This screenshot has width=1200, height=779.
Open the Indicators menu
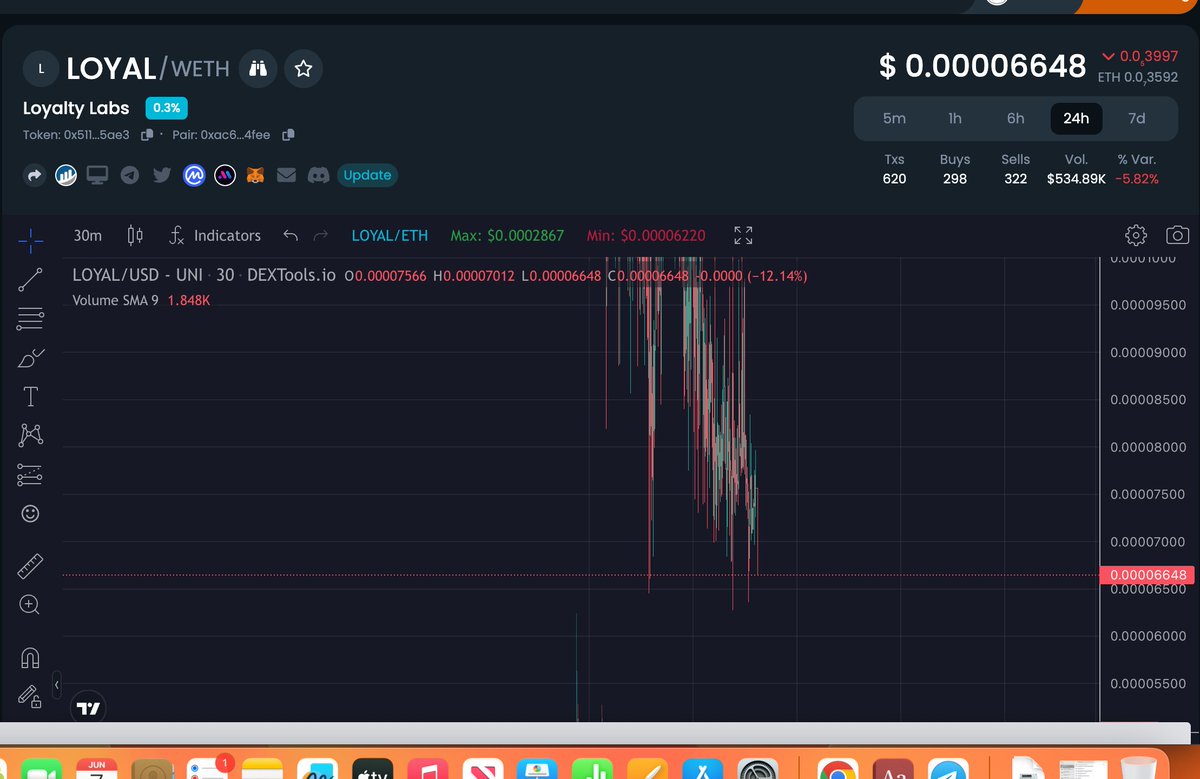click(214, 235)
